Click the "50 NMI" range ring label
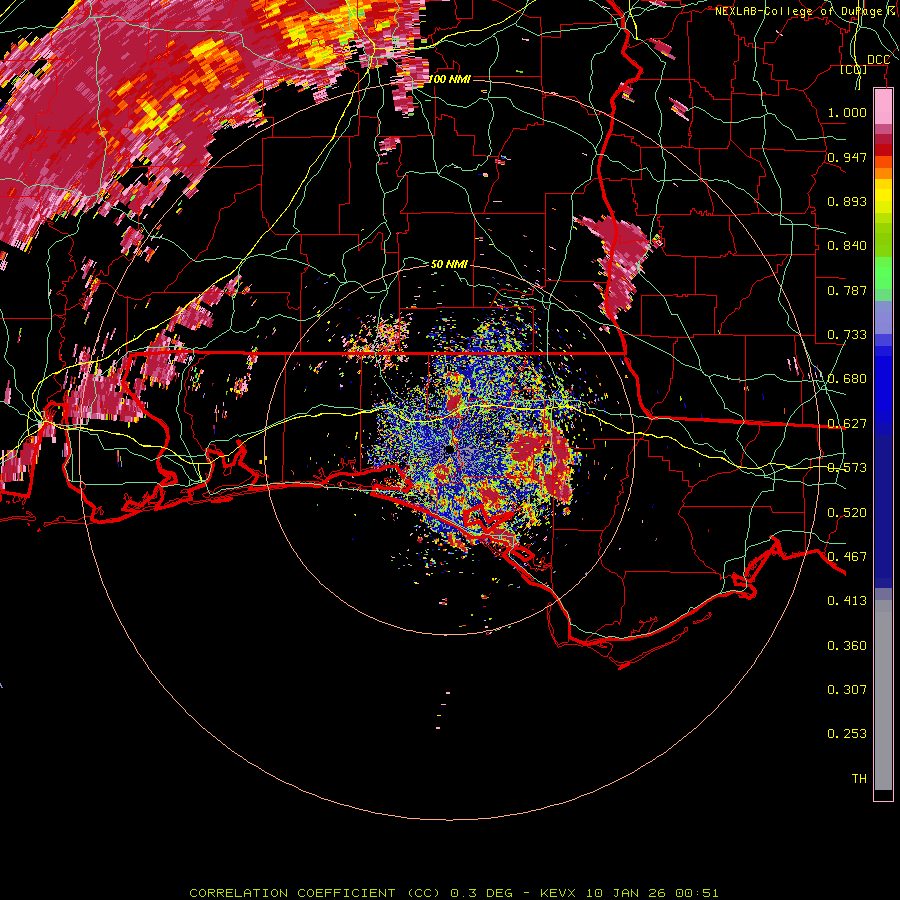900x900 pixels. click(x=449, y=264)
